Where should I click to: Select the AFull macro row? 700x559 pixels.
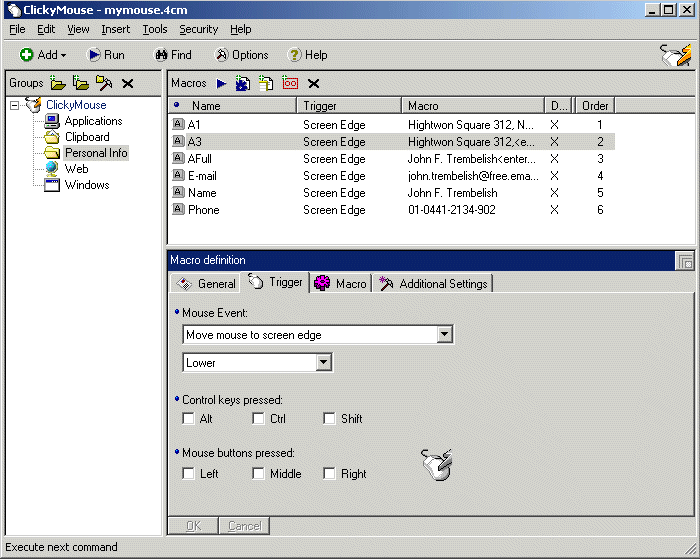pos(392,159)
